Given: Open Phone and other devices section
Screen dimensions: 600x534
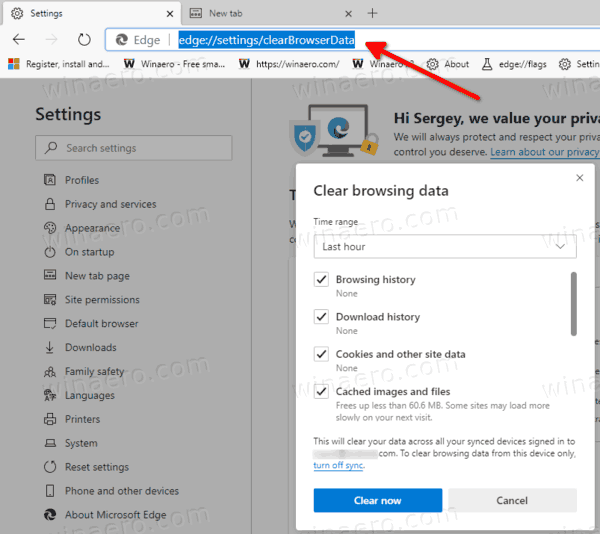Looking at the screenshot, I should pyautogui.click(x=122, y=491).
